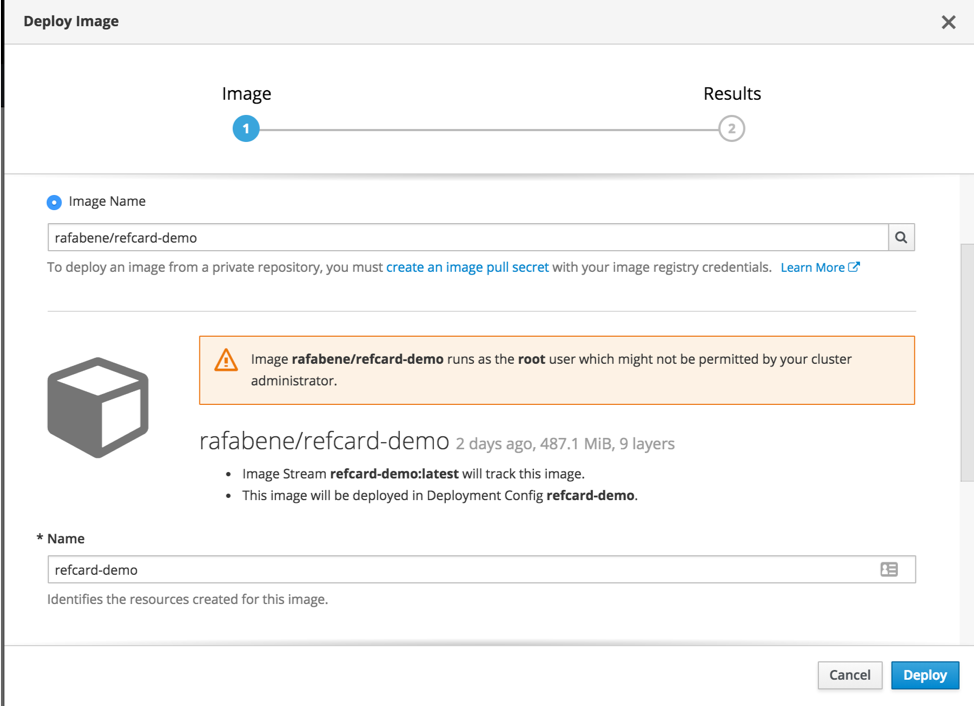
Task: Select the Image Name radio button
Action: (x=54, y=202)
